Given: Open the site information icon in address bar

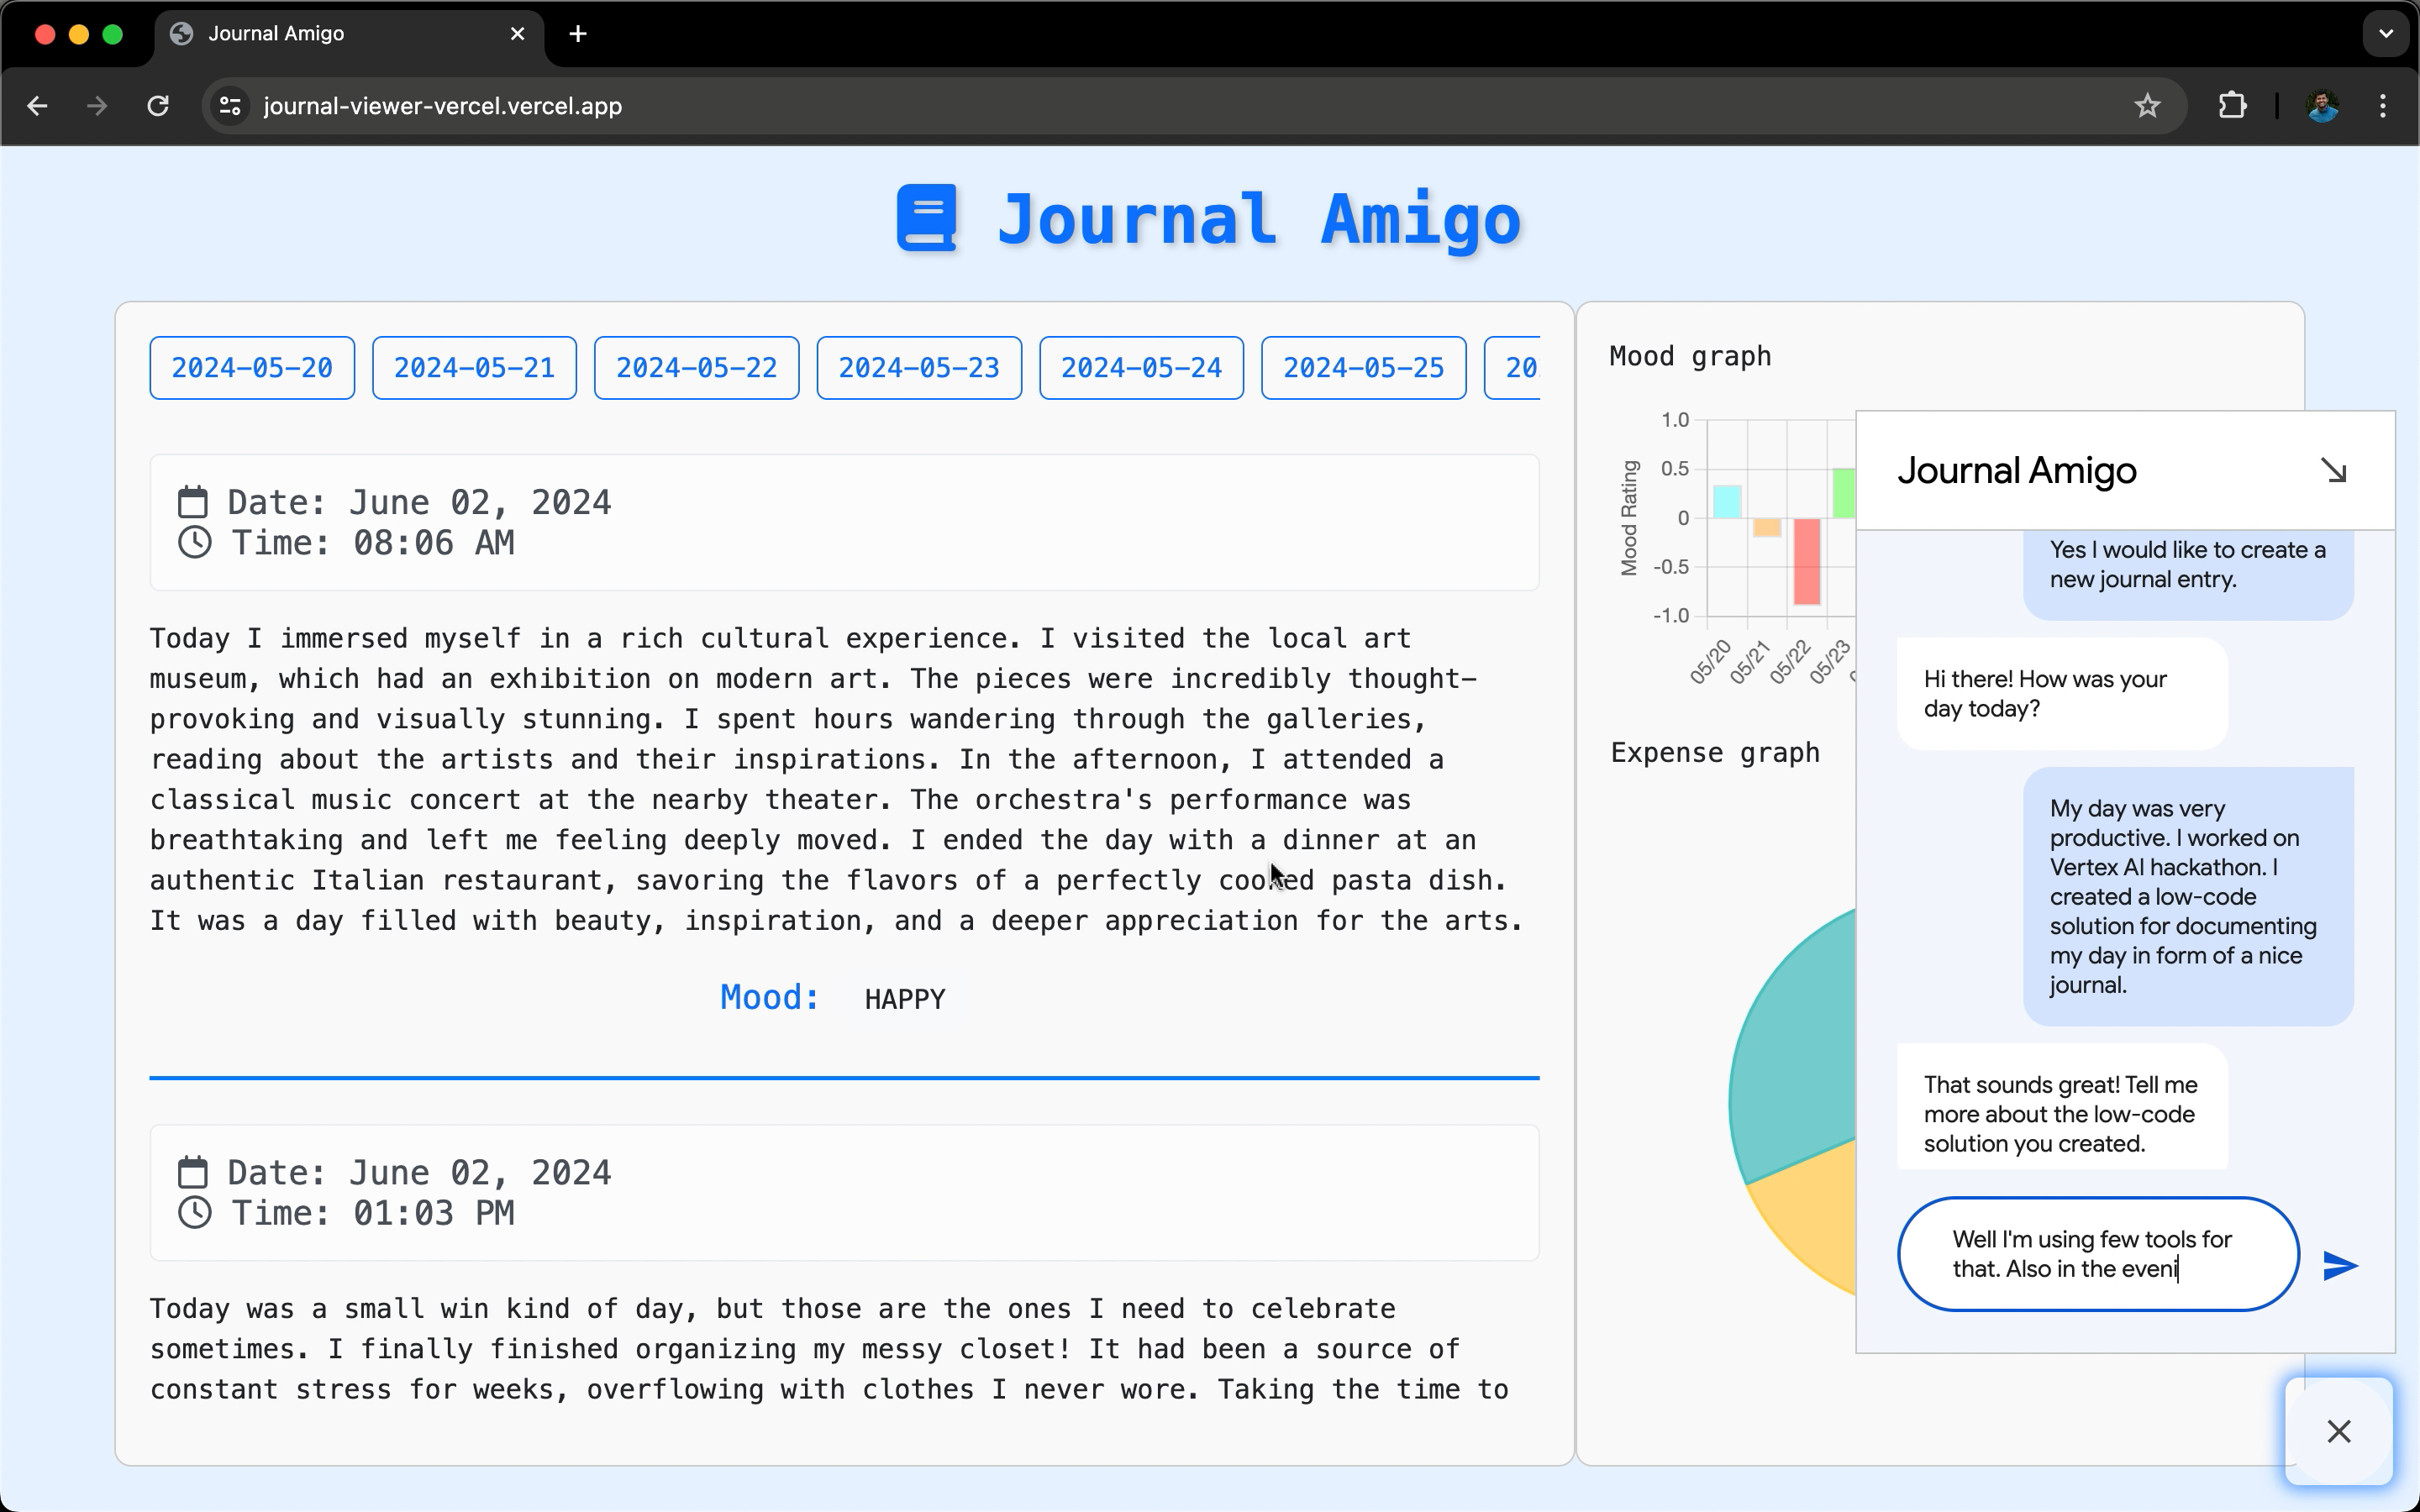Looking at the screenshot, I should click(x=231, y=106).
